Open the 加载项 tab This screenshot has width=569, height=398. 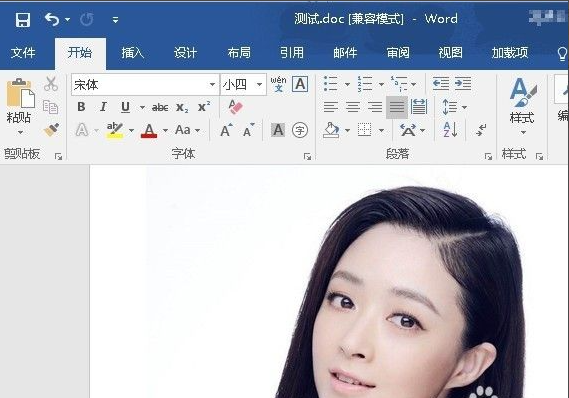tap(510, 53)
